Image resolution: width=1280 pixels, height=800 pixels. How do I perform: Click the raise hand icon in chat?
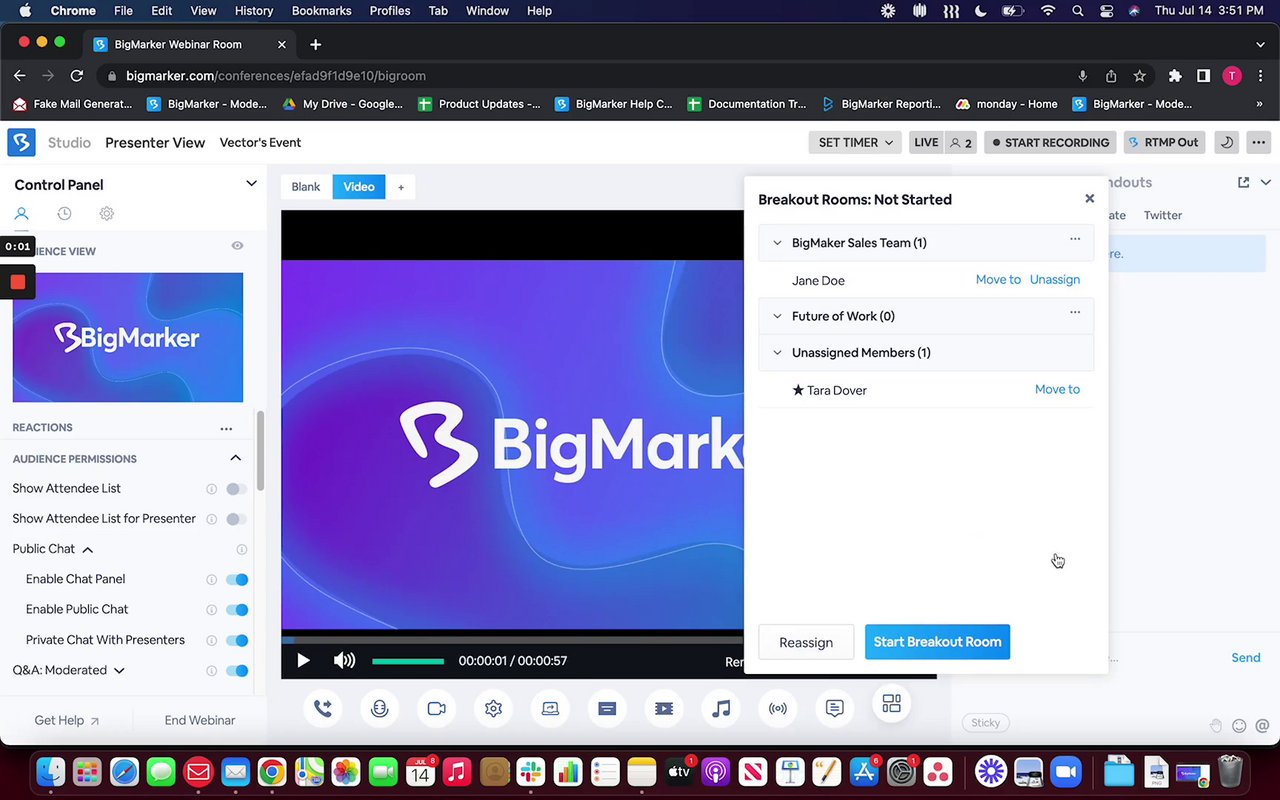[x=1216, y=726]
